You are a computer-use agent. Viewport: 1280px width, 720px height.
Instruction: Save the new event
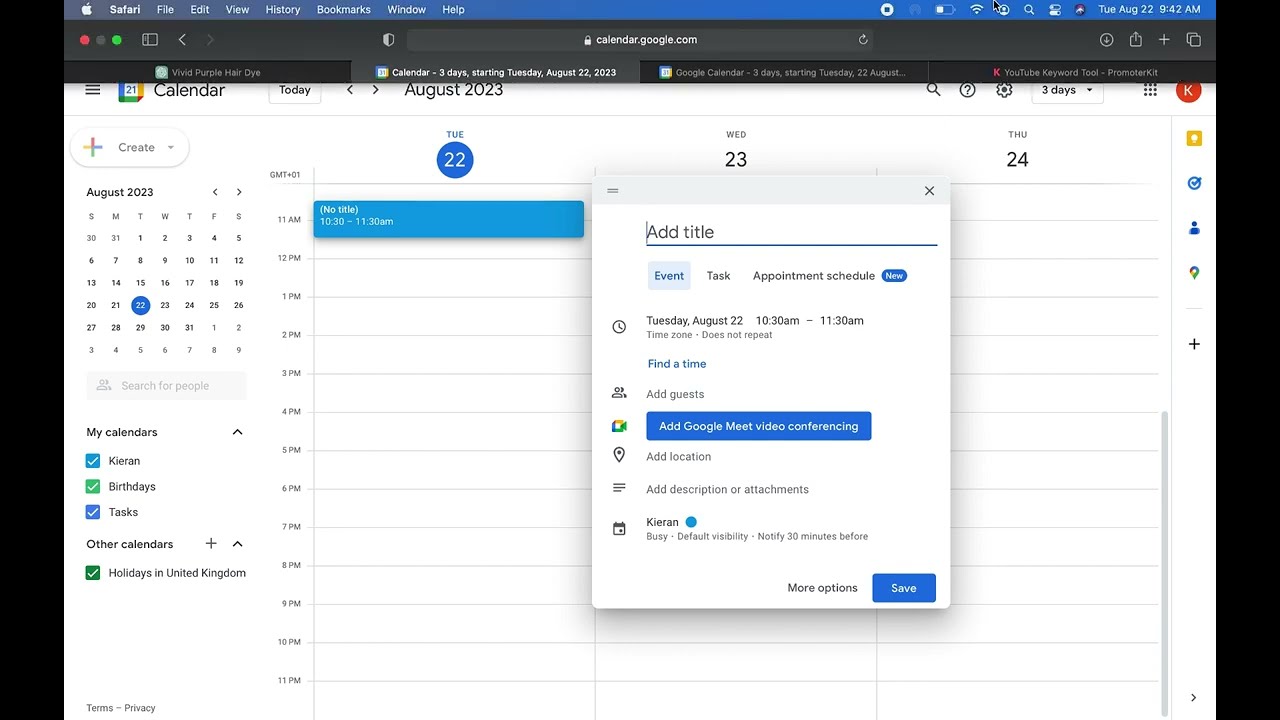coord(904,588)
